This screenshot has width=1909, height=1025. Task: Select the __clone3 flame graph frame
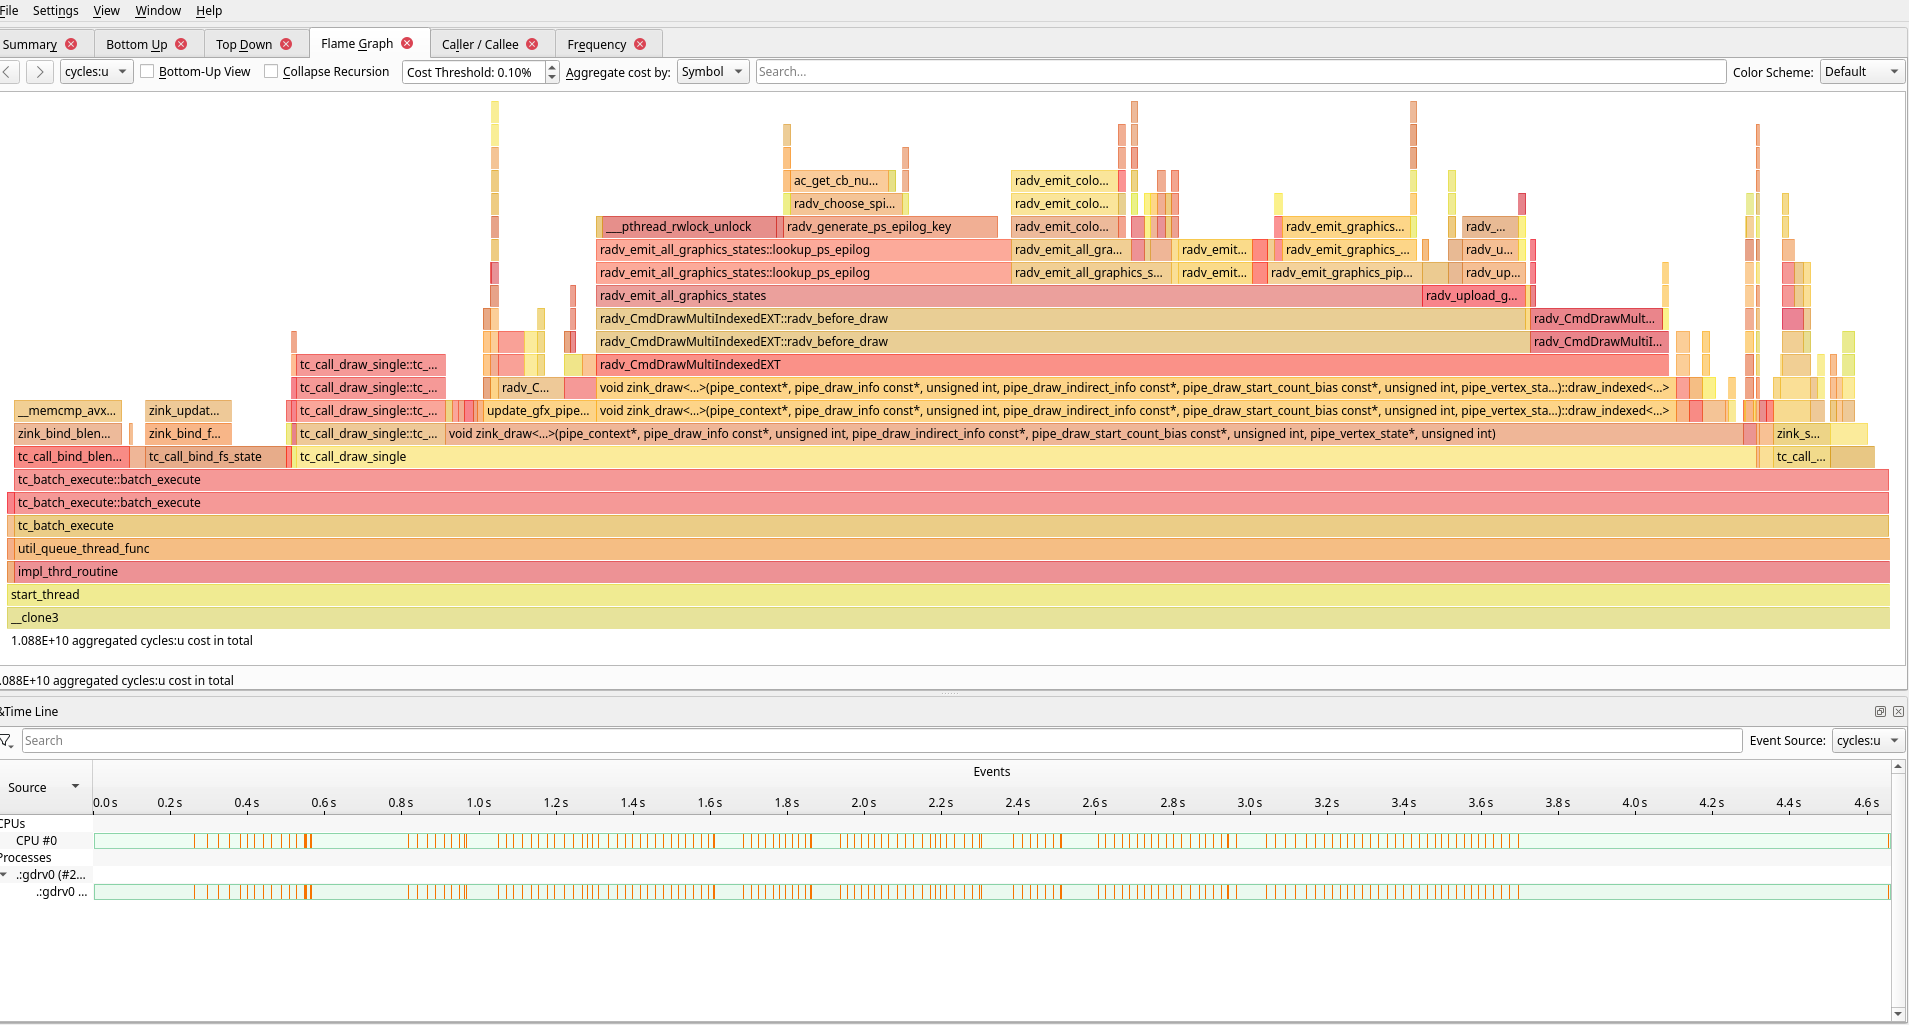click(x=948, y=618)
